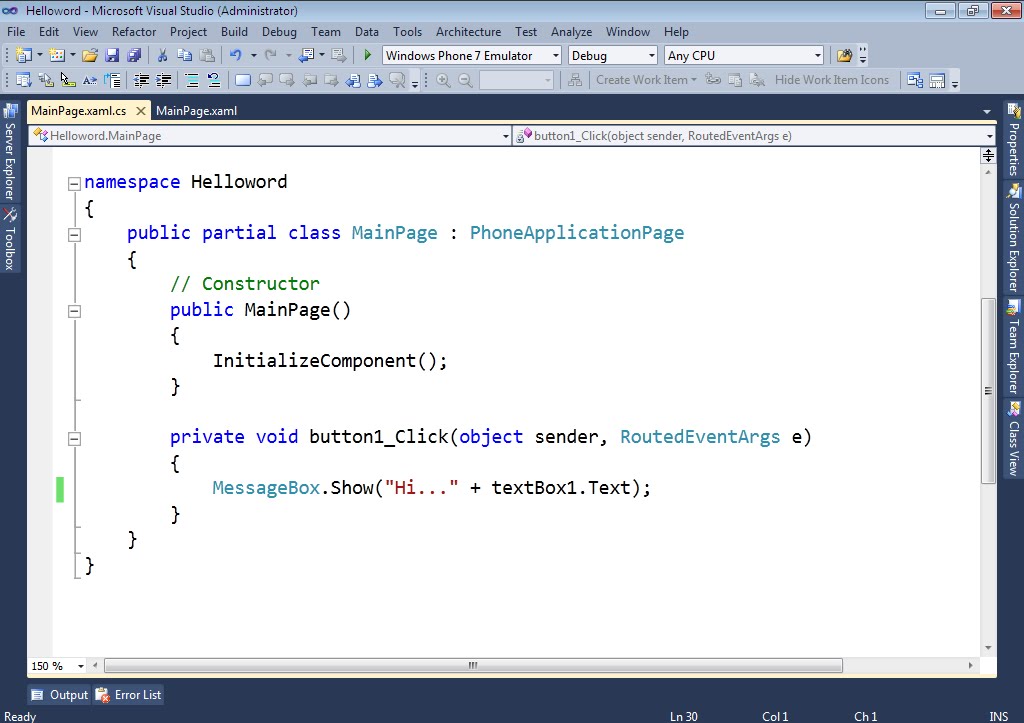Collapse the MainPage class block
This screenshot has width=1024, height=723.
[x=74, y=234]
